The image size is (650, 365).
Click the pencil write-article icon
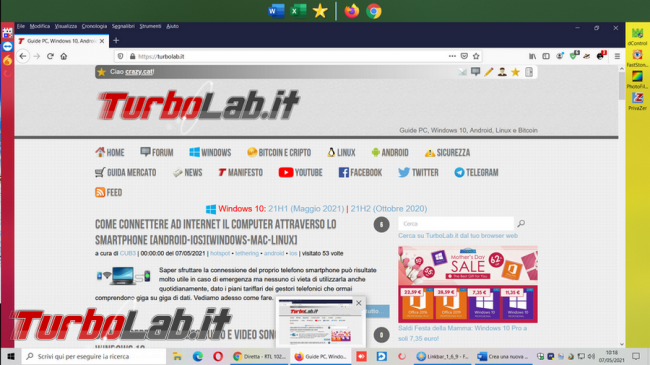[489, 72]
